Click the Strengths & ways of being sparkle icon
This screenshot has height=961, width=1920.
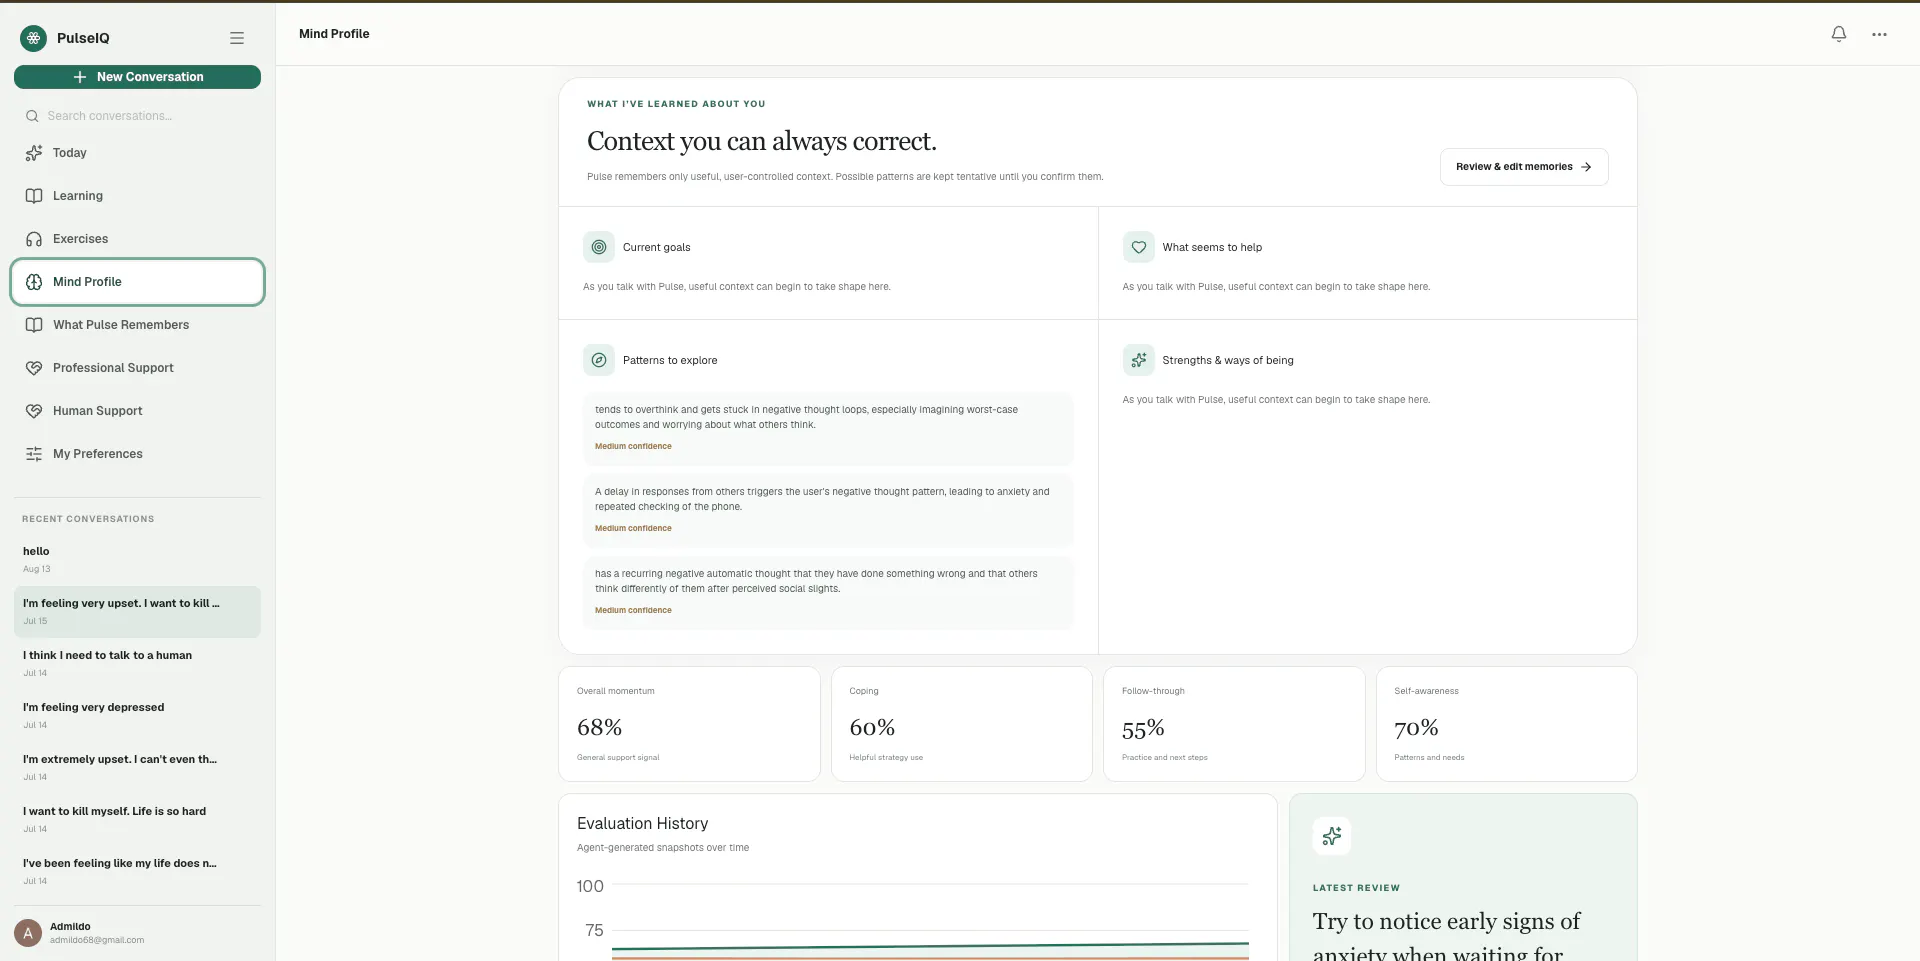point(1138,360)
